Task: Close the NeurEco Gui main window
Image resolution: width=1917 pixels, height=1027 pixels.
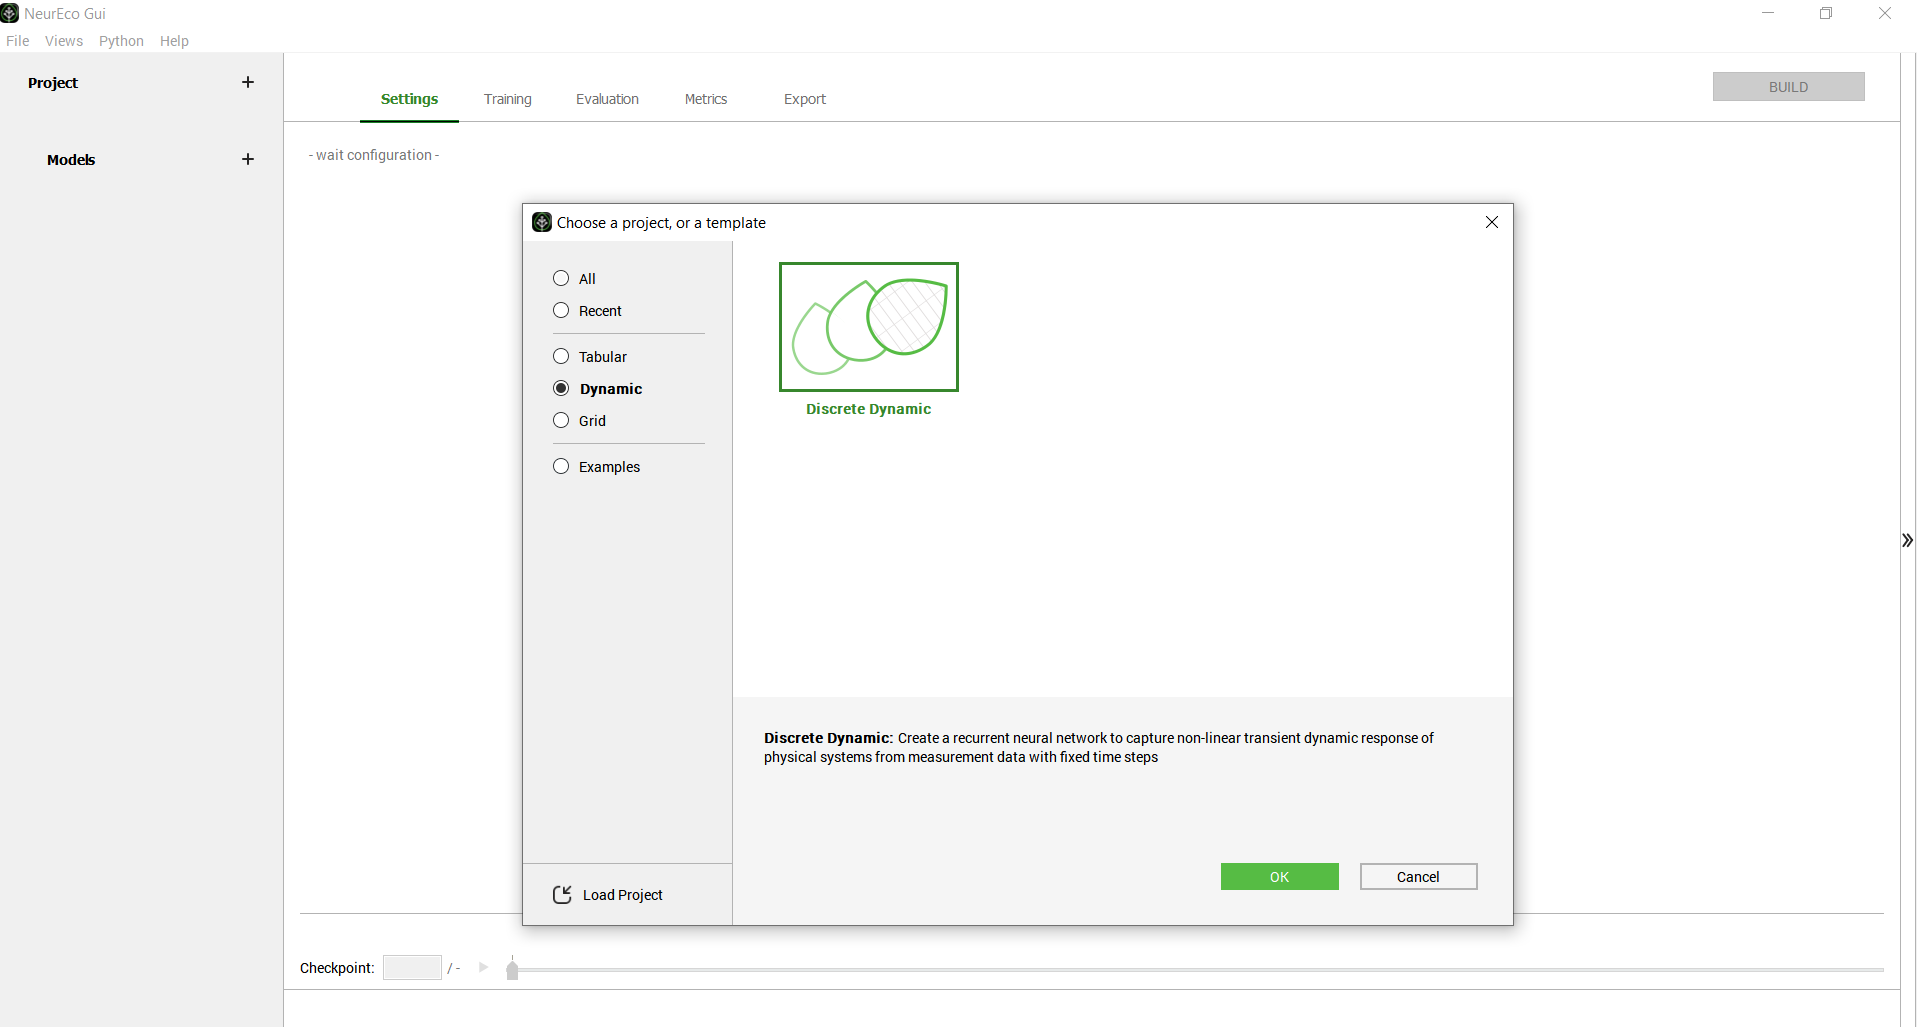Action: click(x=1885, y=13)
